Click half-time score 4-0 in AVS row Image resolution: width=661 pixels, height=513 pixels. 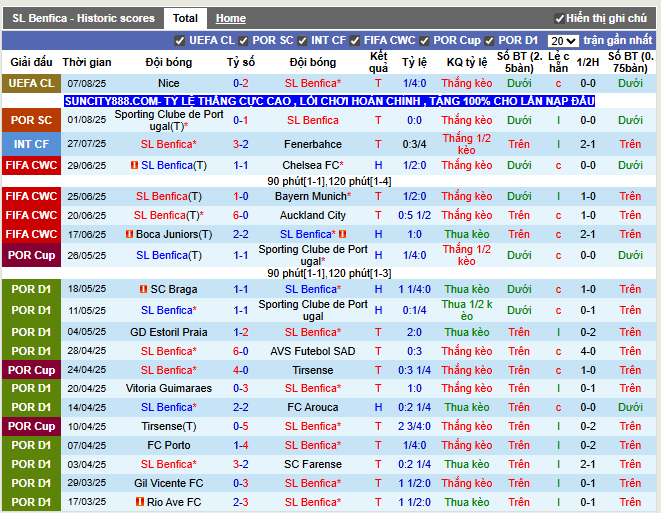click(588, 351)
